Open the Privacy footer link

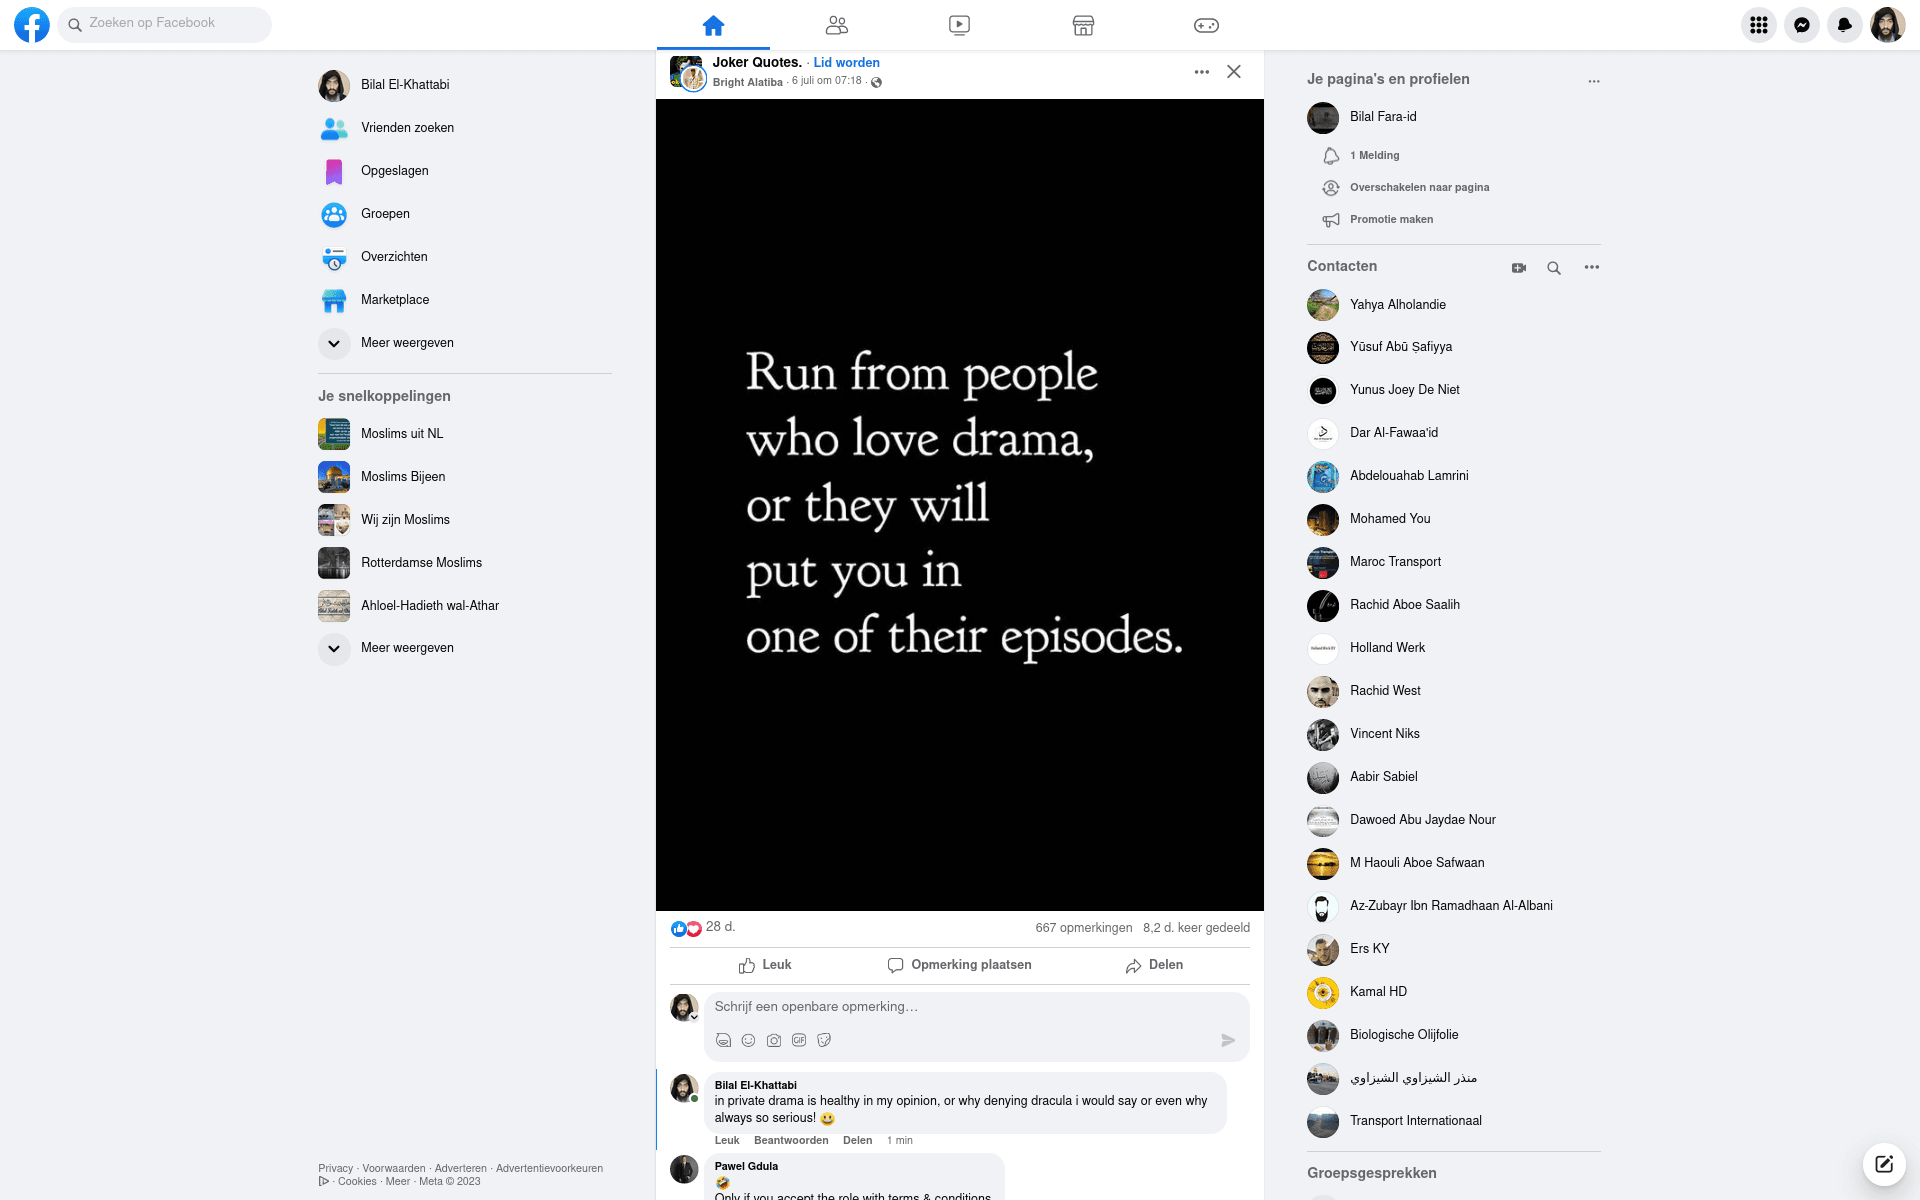coord(336,1168)
